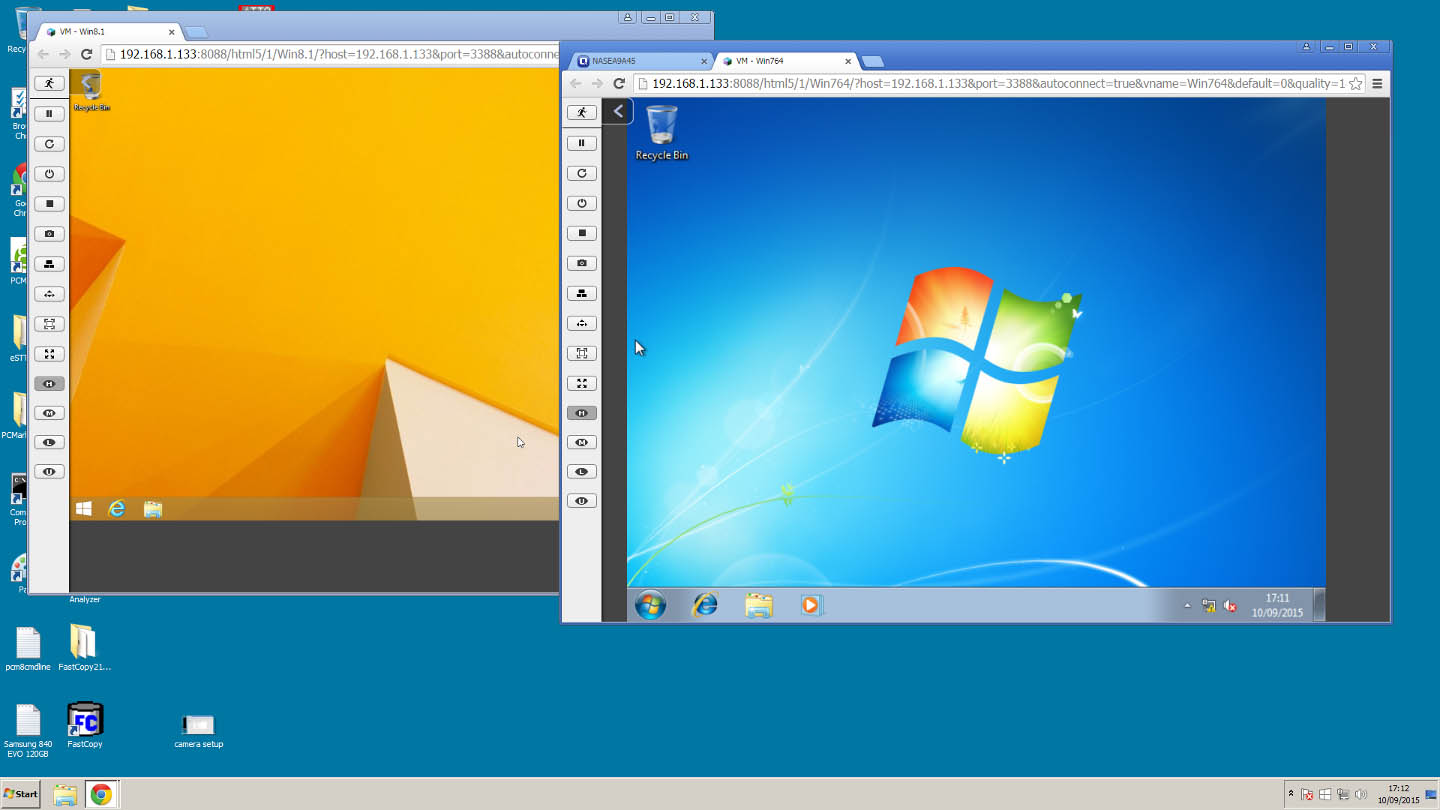Image resolution: width=1440 pixels, height=810 pixels.
Task: Select the VM - Win8.1 tab
Action: (x=110, y=32)
